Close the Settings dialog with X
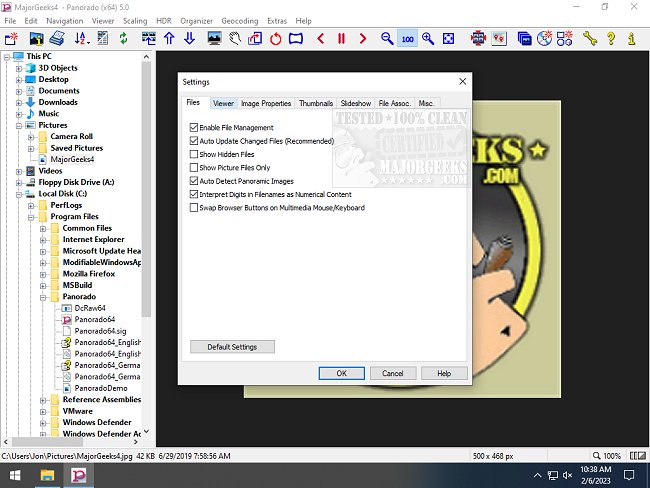 click(x=463, y=81)
